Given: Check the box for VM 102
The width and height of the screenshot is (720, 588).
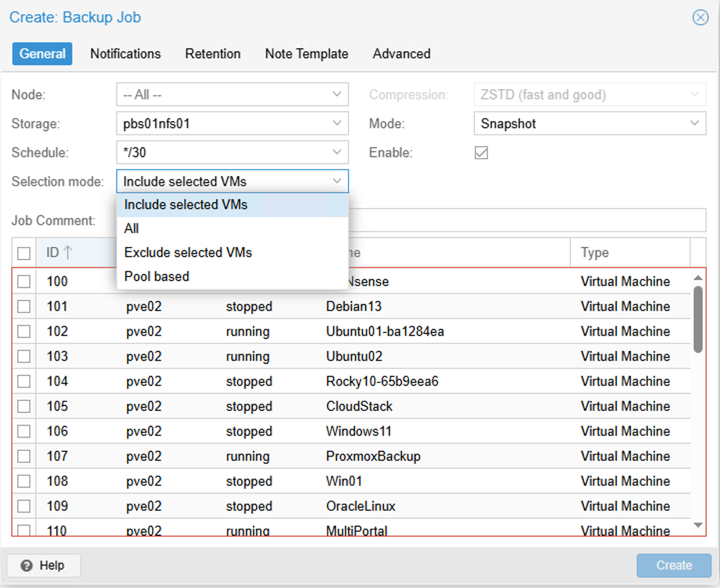Looking at the screenshot, I should pos(24,332).
